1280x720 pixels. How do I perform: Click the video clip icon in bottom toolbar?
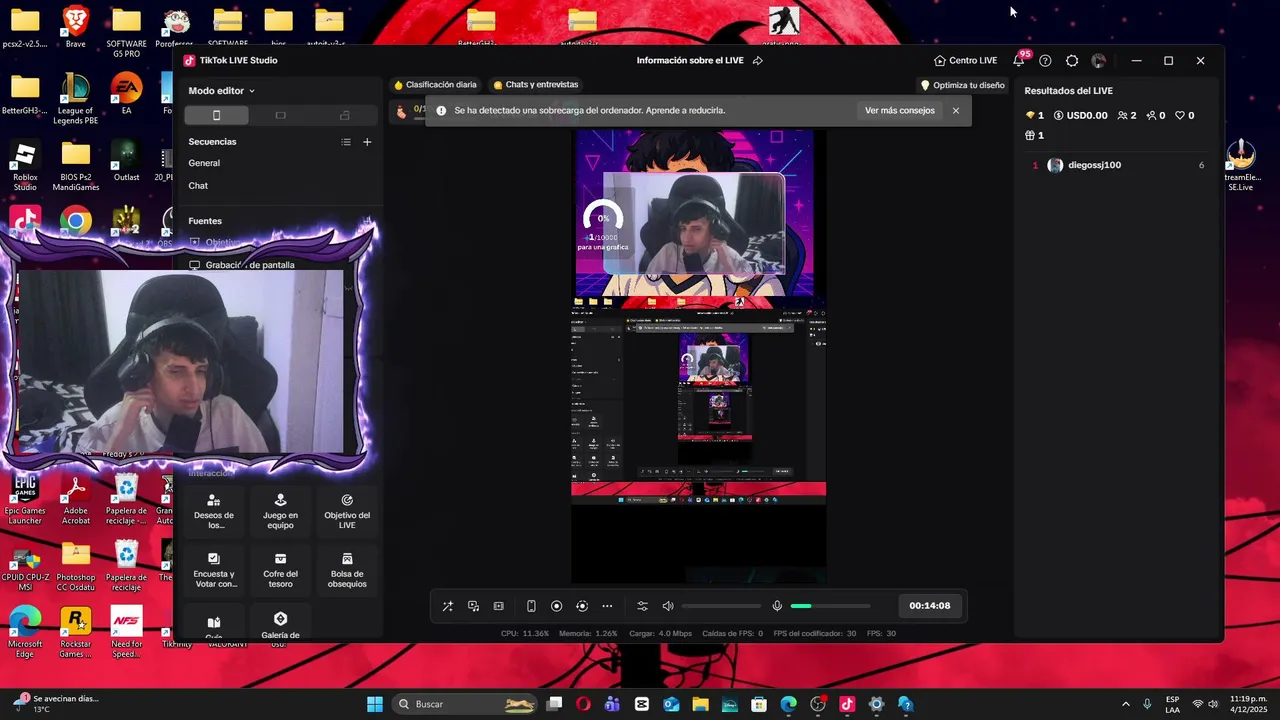499,606
